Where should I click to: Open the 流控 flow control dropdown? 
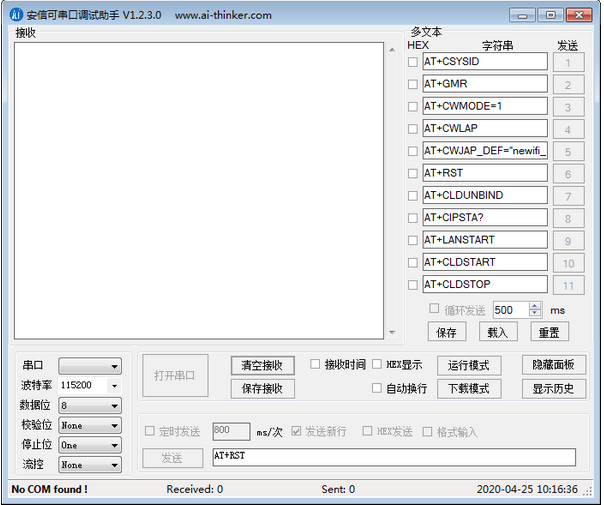[90, 465]
